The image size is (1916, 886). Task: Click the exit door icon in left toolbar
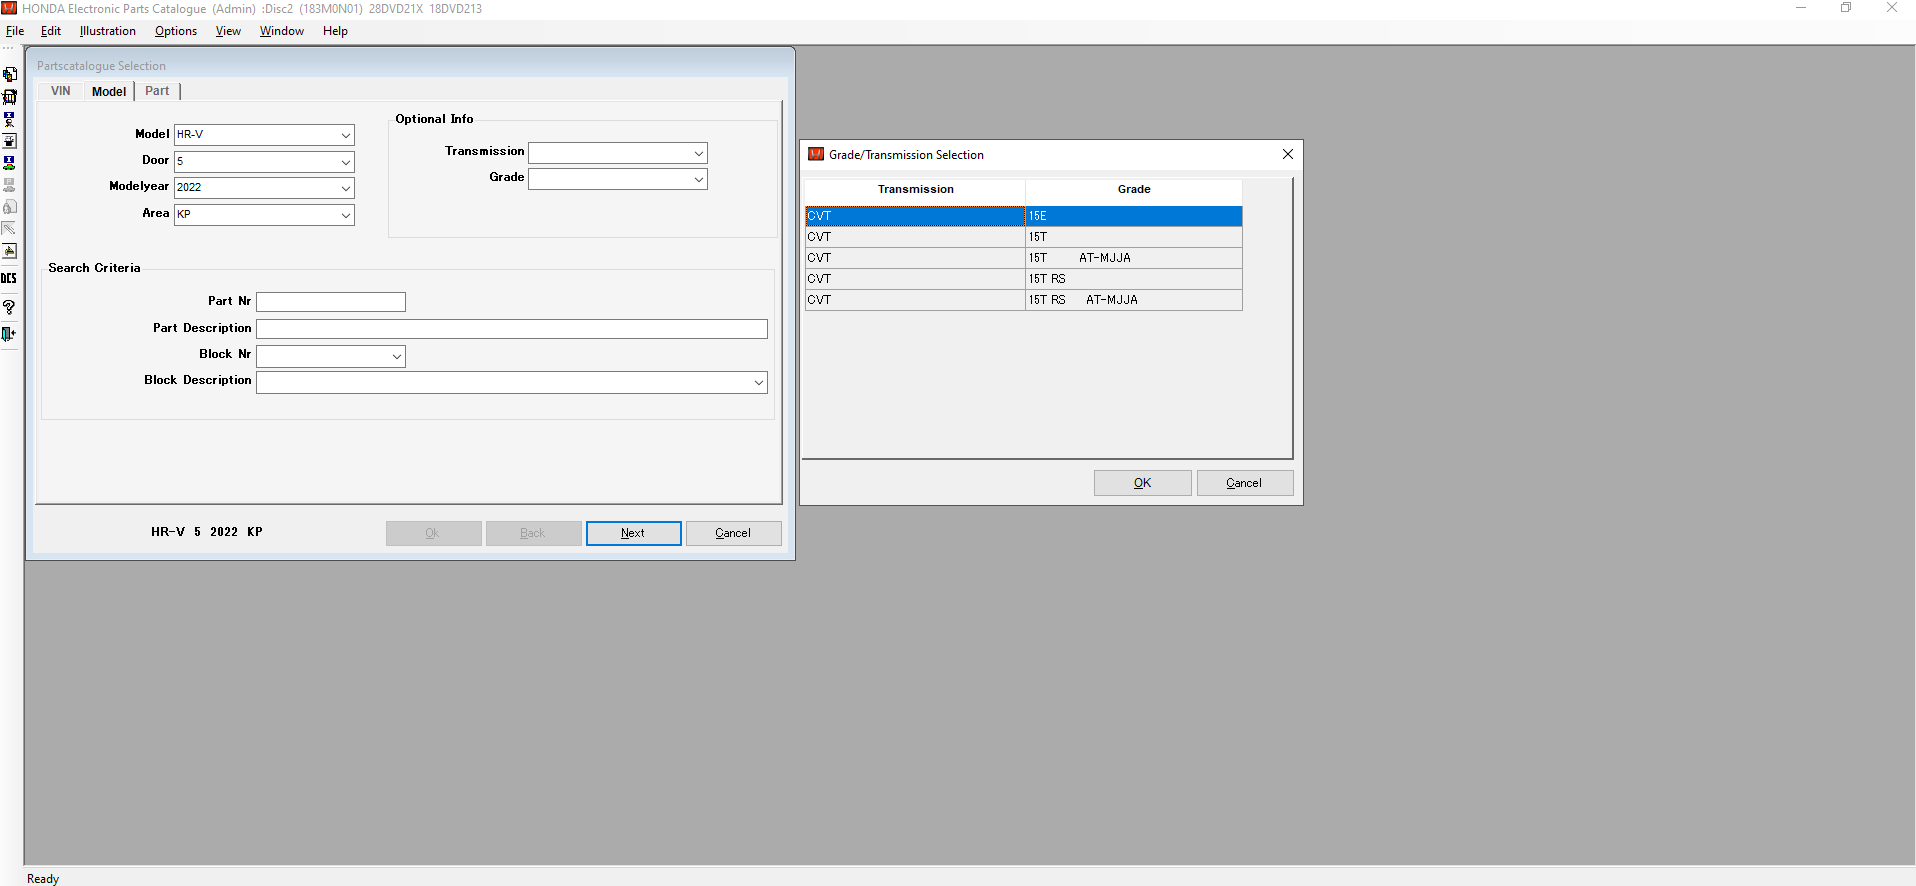(9, 334)
